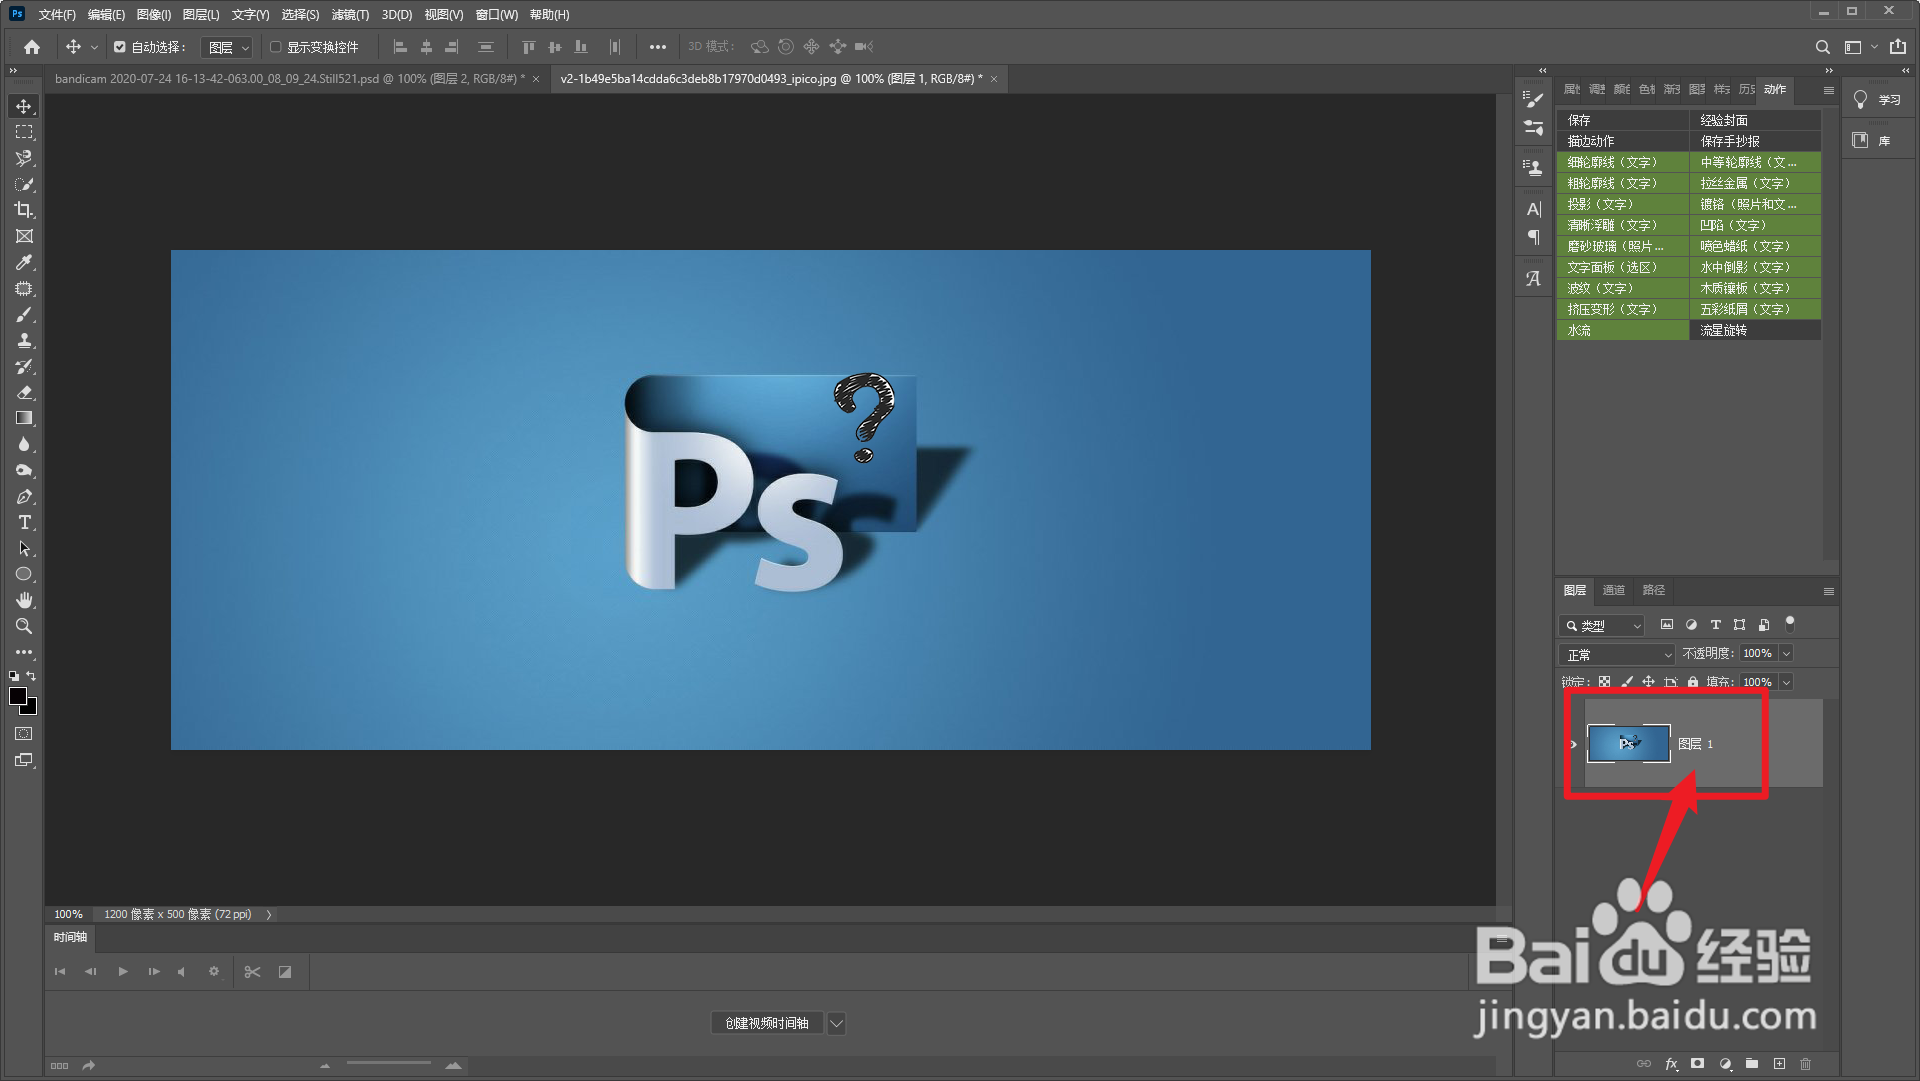Expand the opacity 100% dropdown arrow
The height and width of the screenshot is (1081, 1920).
point(1786,653)
